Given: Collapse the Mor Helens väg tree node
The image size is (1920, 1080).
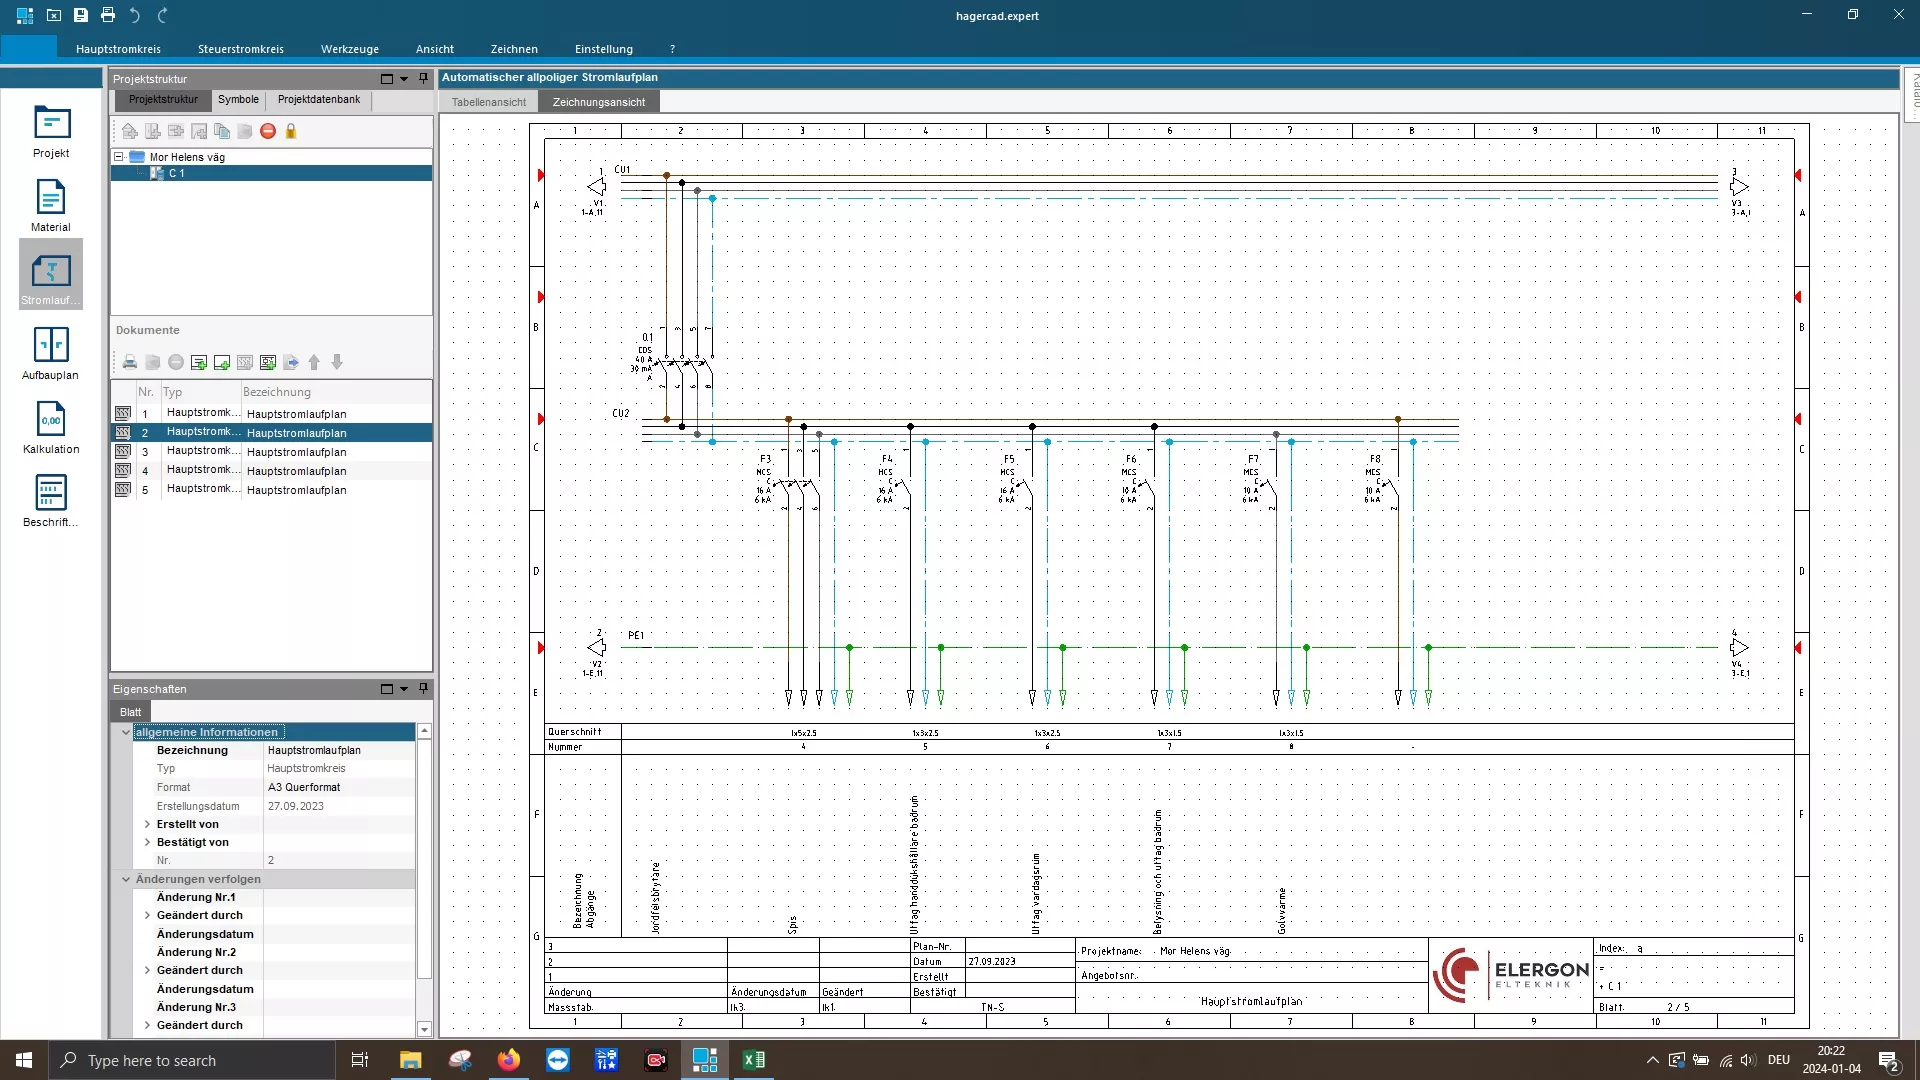Looking at the screenshot, I should tap(119, 157).
